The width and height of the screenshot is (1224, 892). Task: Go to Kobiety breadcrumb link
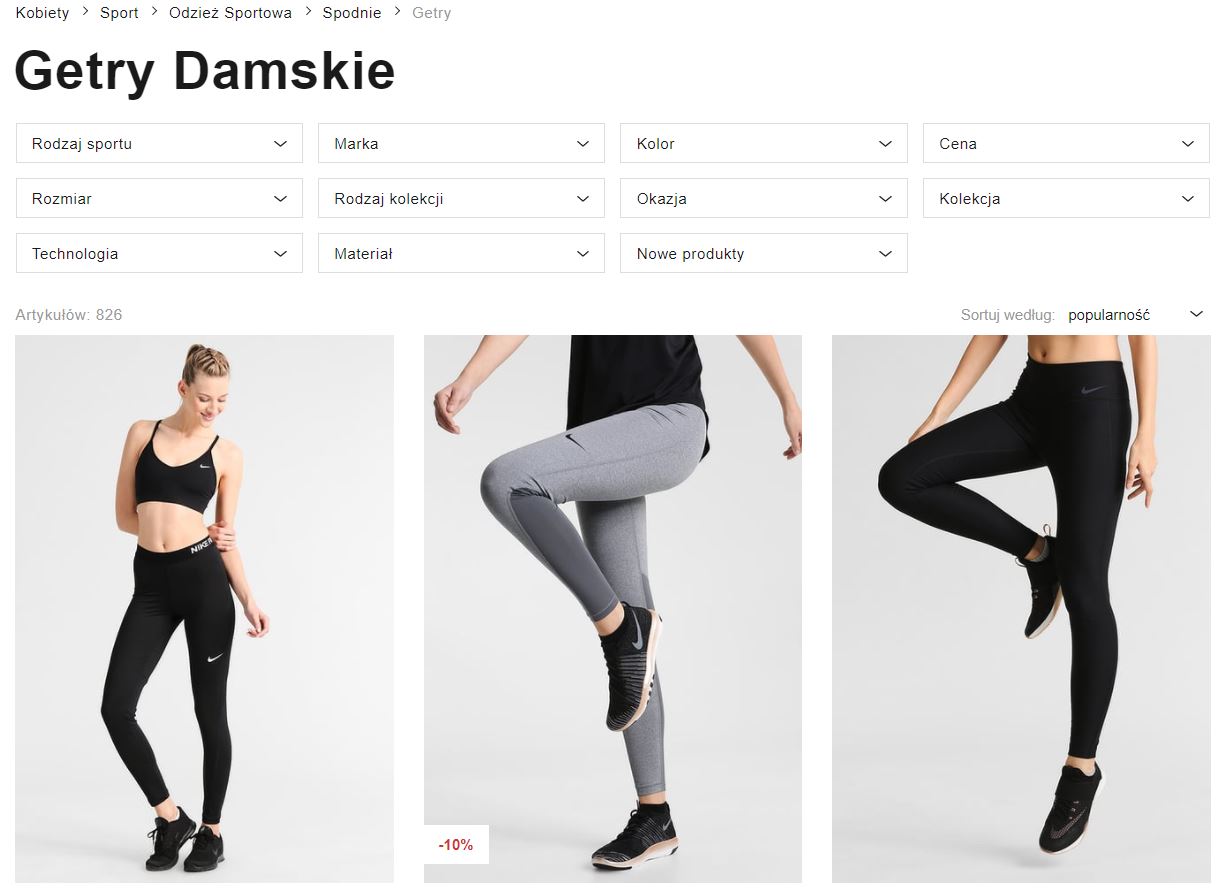click(43, 13)
